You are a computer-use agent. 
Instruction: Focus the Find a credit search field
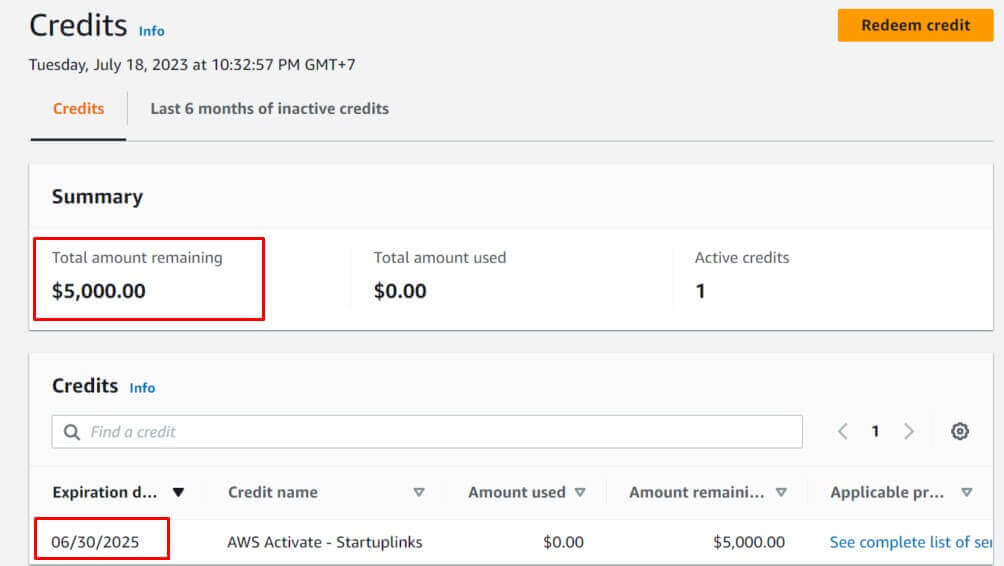point(427,432)
